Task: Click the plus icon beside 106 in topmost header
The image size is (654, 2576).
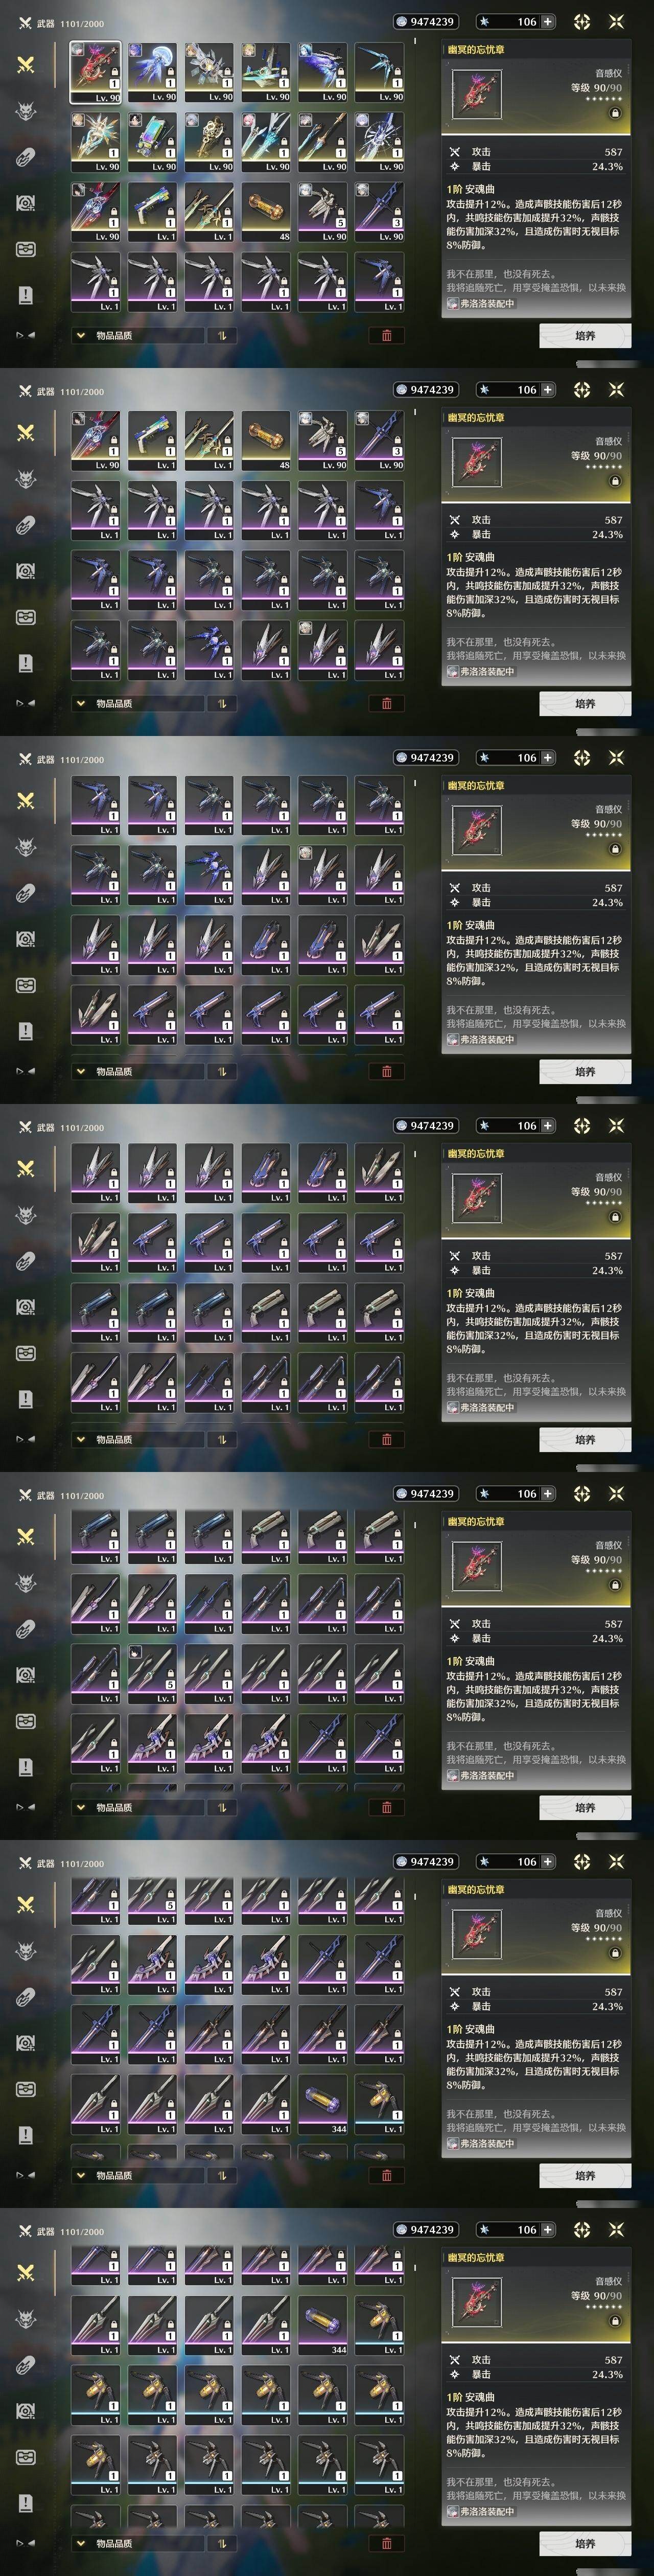Action: (x=548, y=21)
